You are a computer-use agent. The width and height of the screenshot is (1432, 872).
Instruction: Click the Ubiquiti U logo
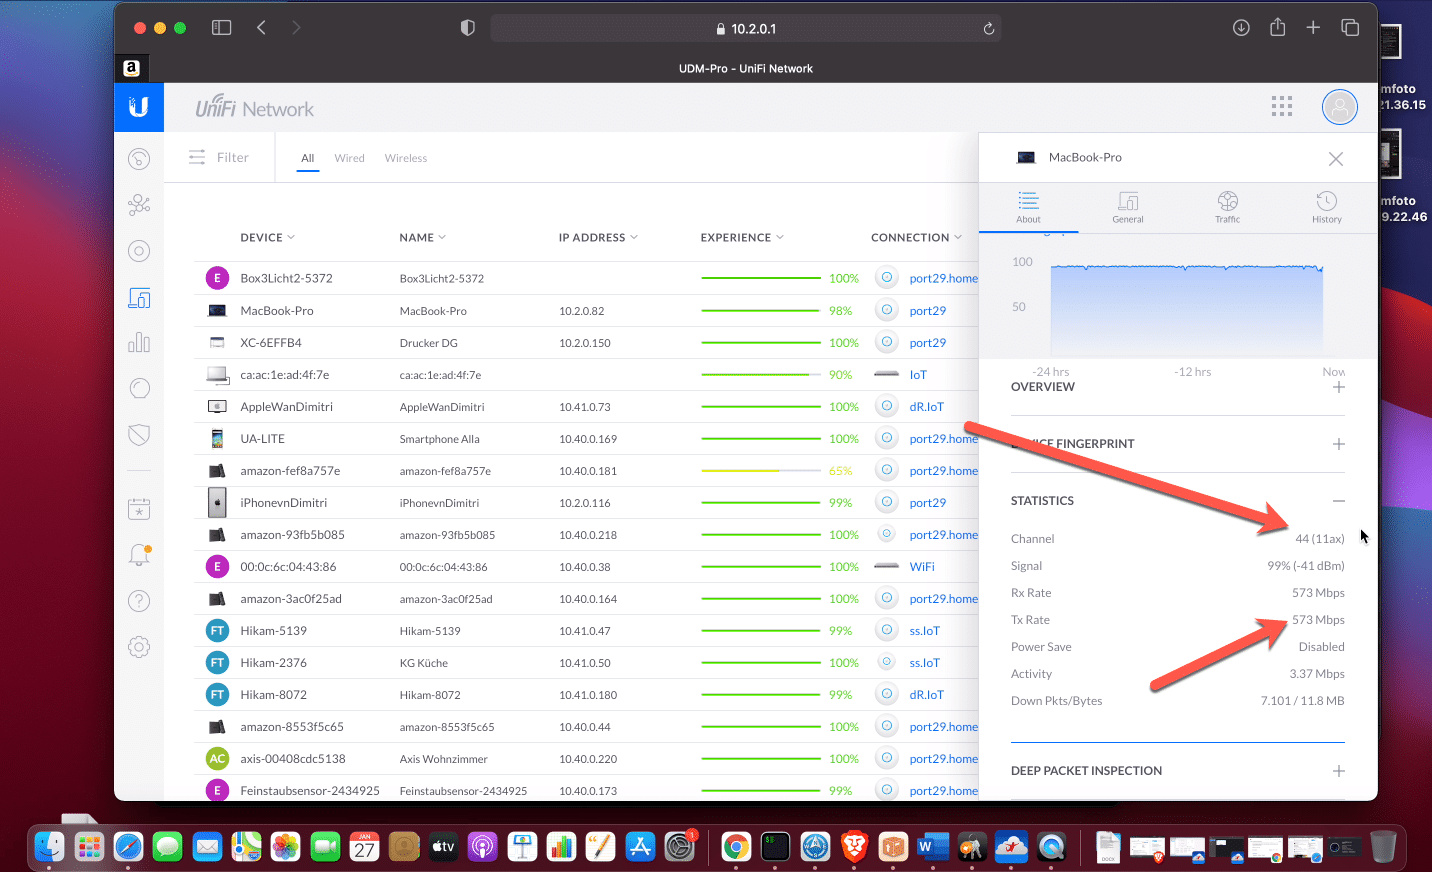click(139, 107)
